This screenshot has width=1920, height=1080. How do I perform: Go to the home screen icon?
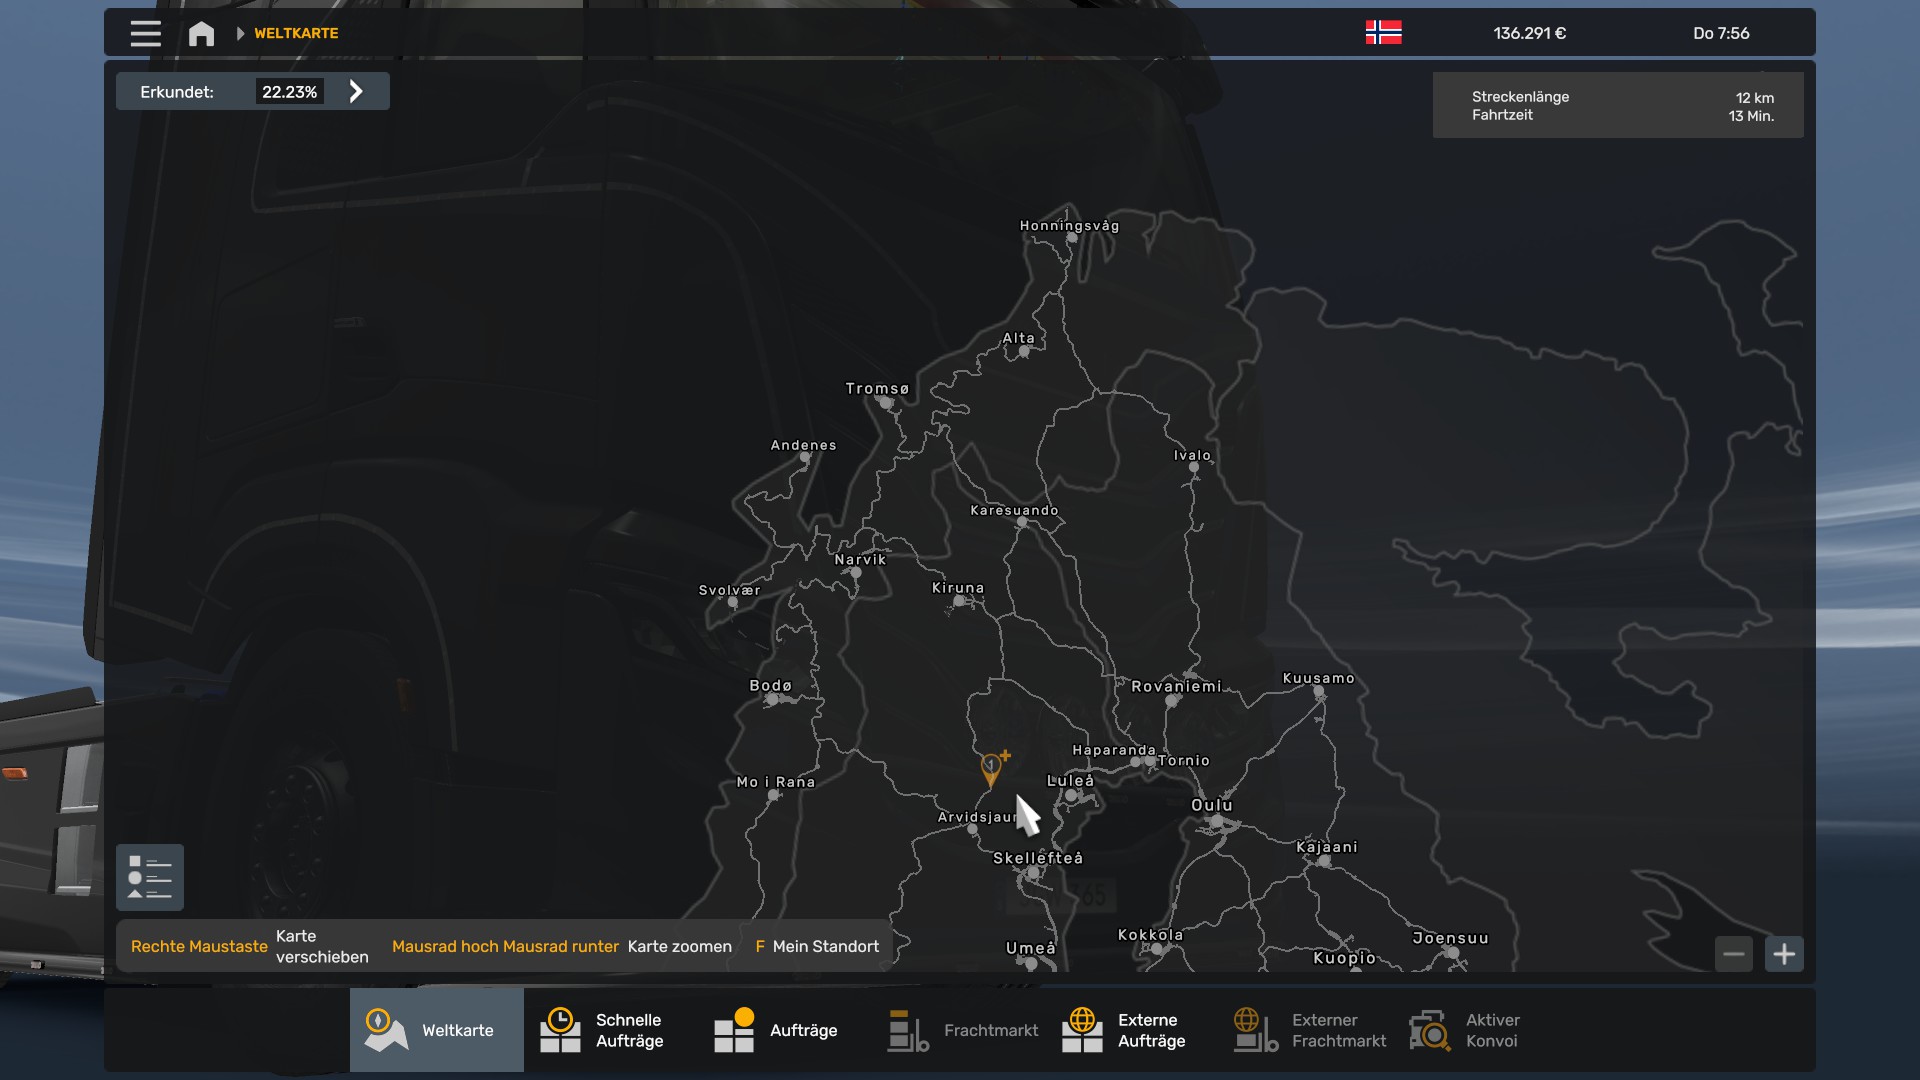click(x=201, y=34)
